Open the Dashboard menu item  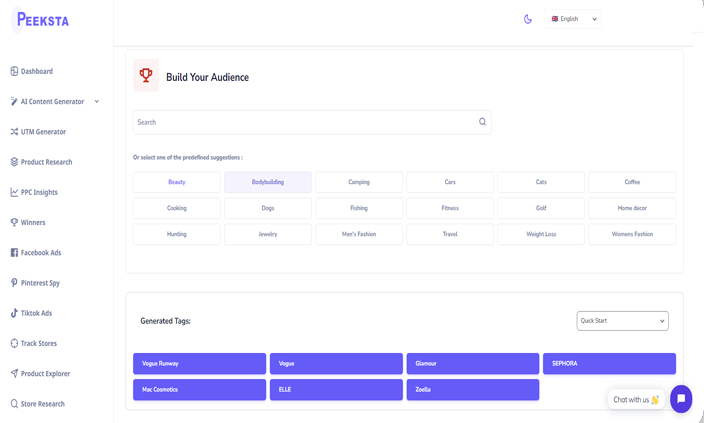[x=37, y=71]
